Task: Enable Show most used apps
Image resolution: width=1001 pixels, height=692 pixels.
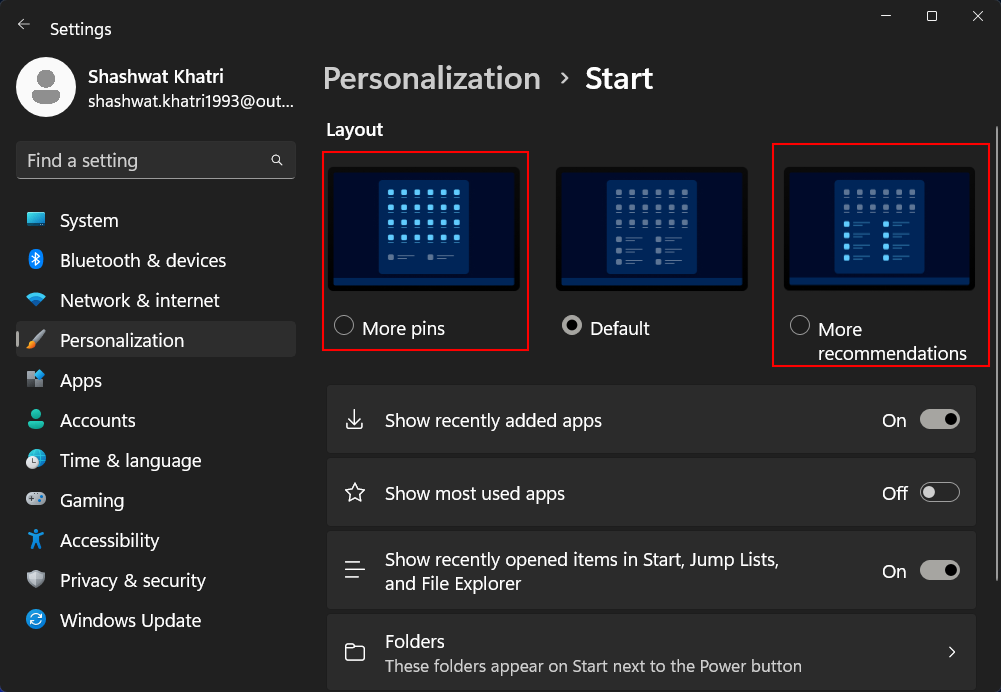Action: 938,492
